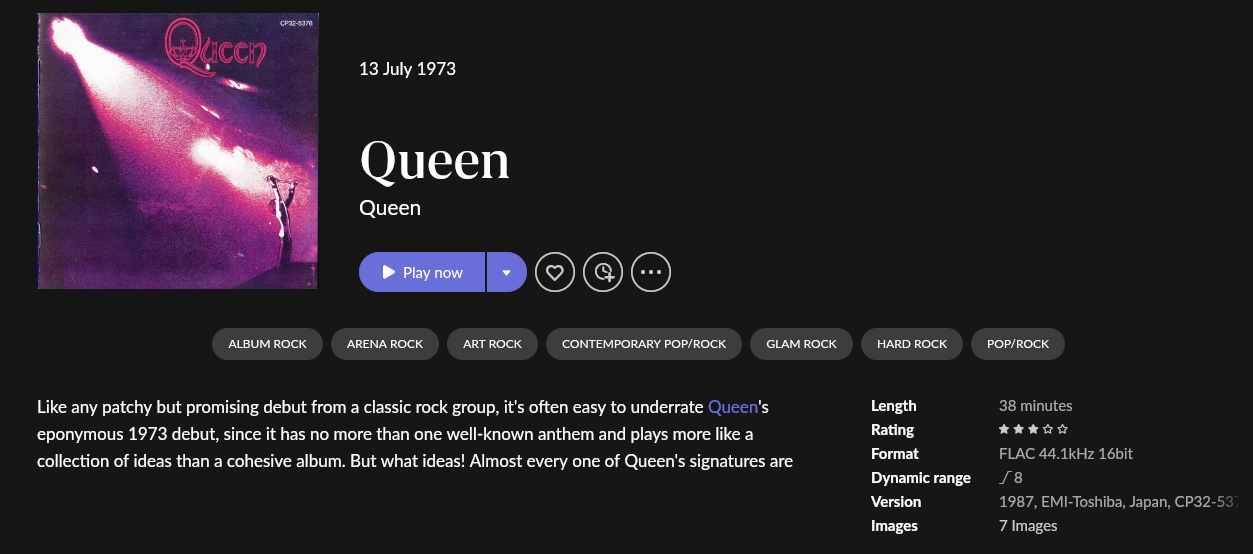Follow the purple Queen link in the review
This screenshot has height=554, width=1253.
tap(733, 407)
